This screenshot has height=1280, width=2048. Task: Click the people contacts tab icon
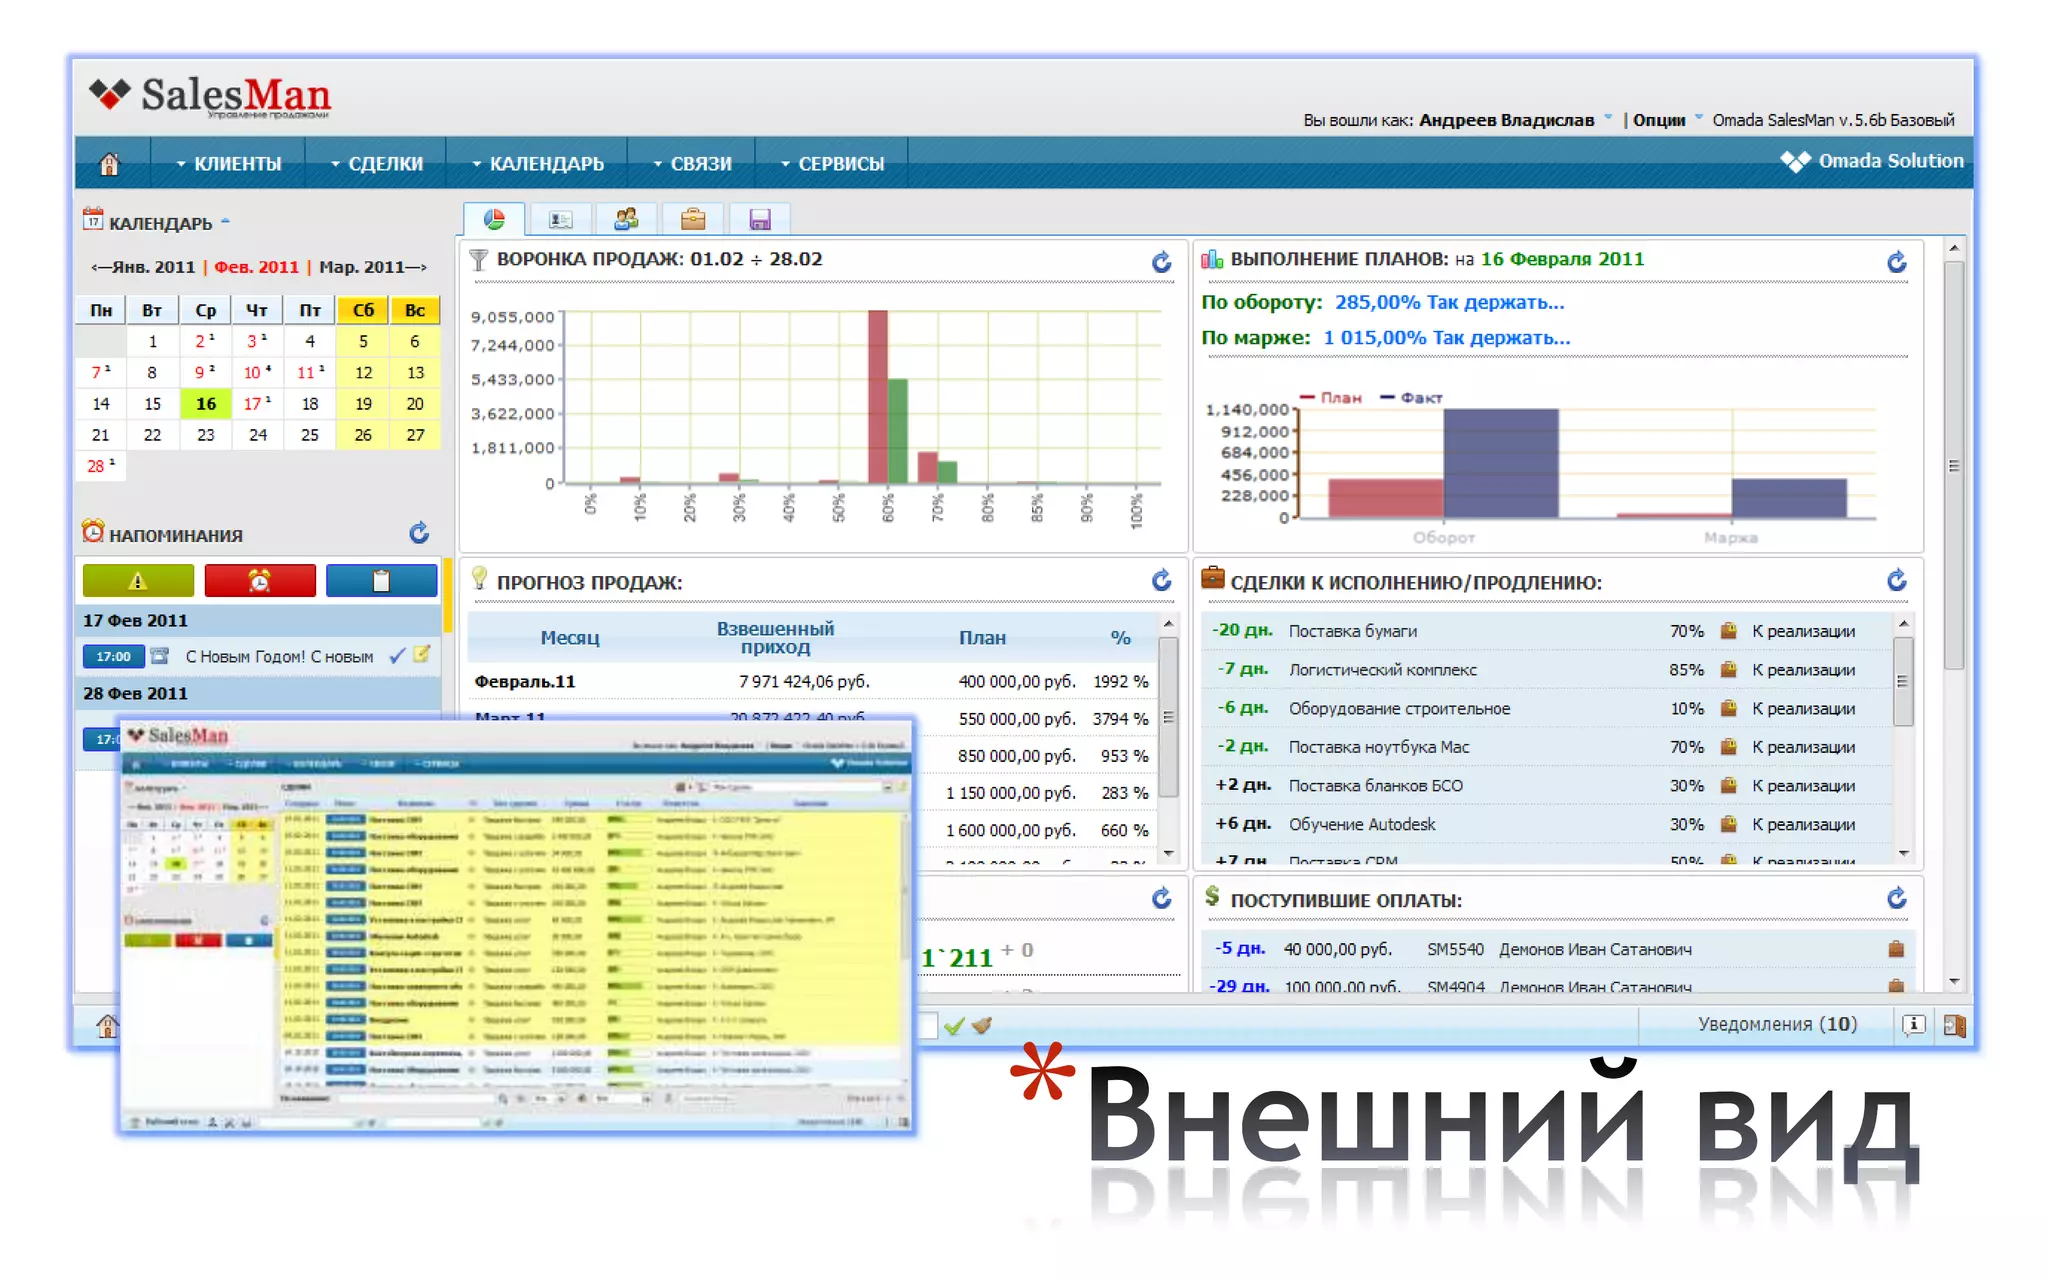click(x=627, y=219)
